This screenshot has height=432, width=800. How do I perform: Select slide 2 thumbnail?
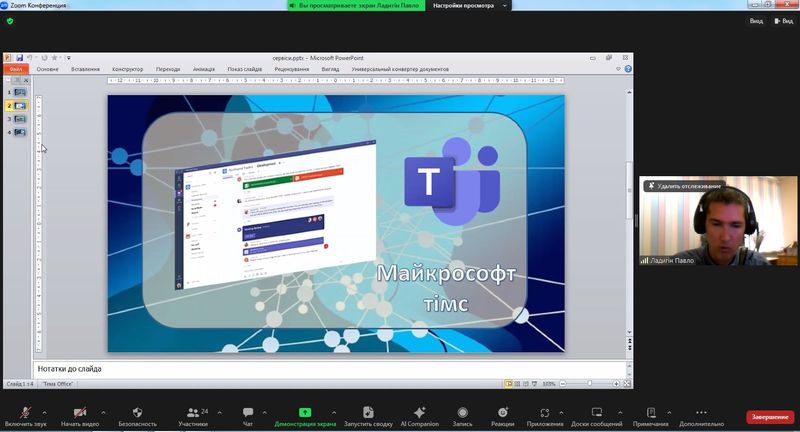coord(20,106)
